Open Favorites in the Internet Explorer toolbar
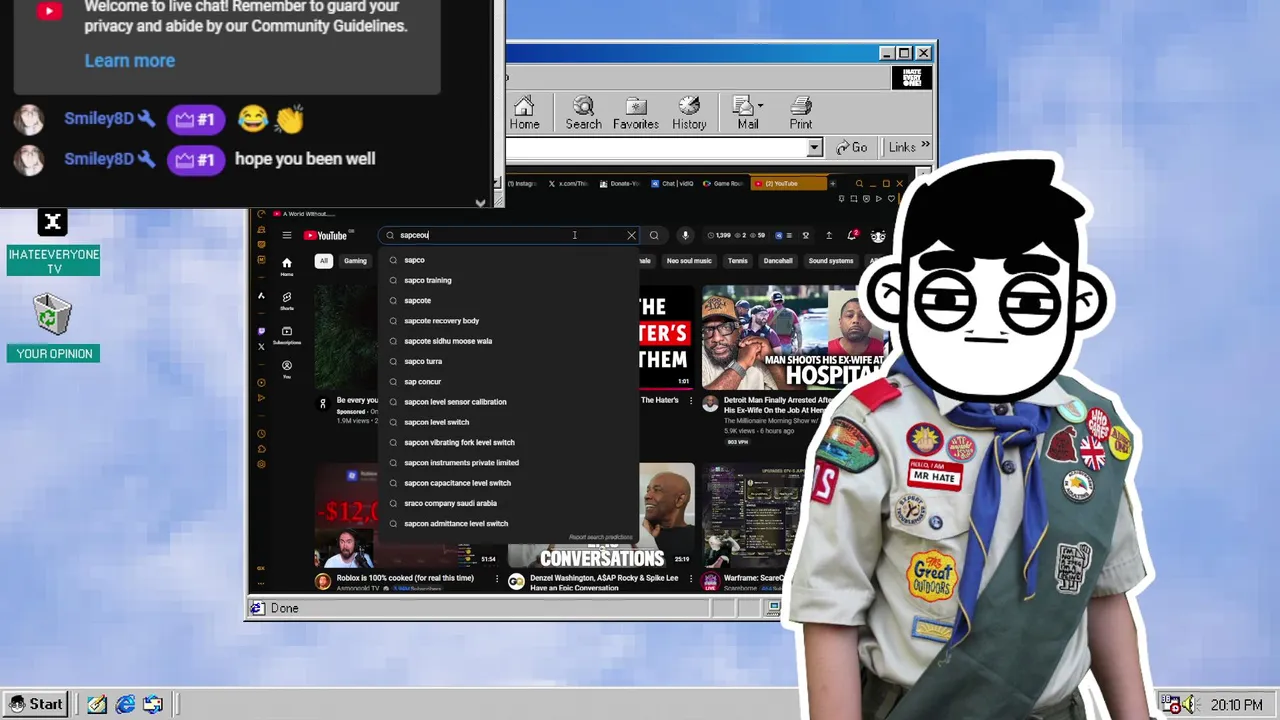Viewport: 1280px width, 720px height. click(x=636, y=113)
